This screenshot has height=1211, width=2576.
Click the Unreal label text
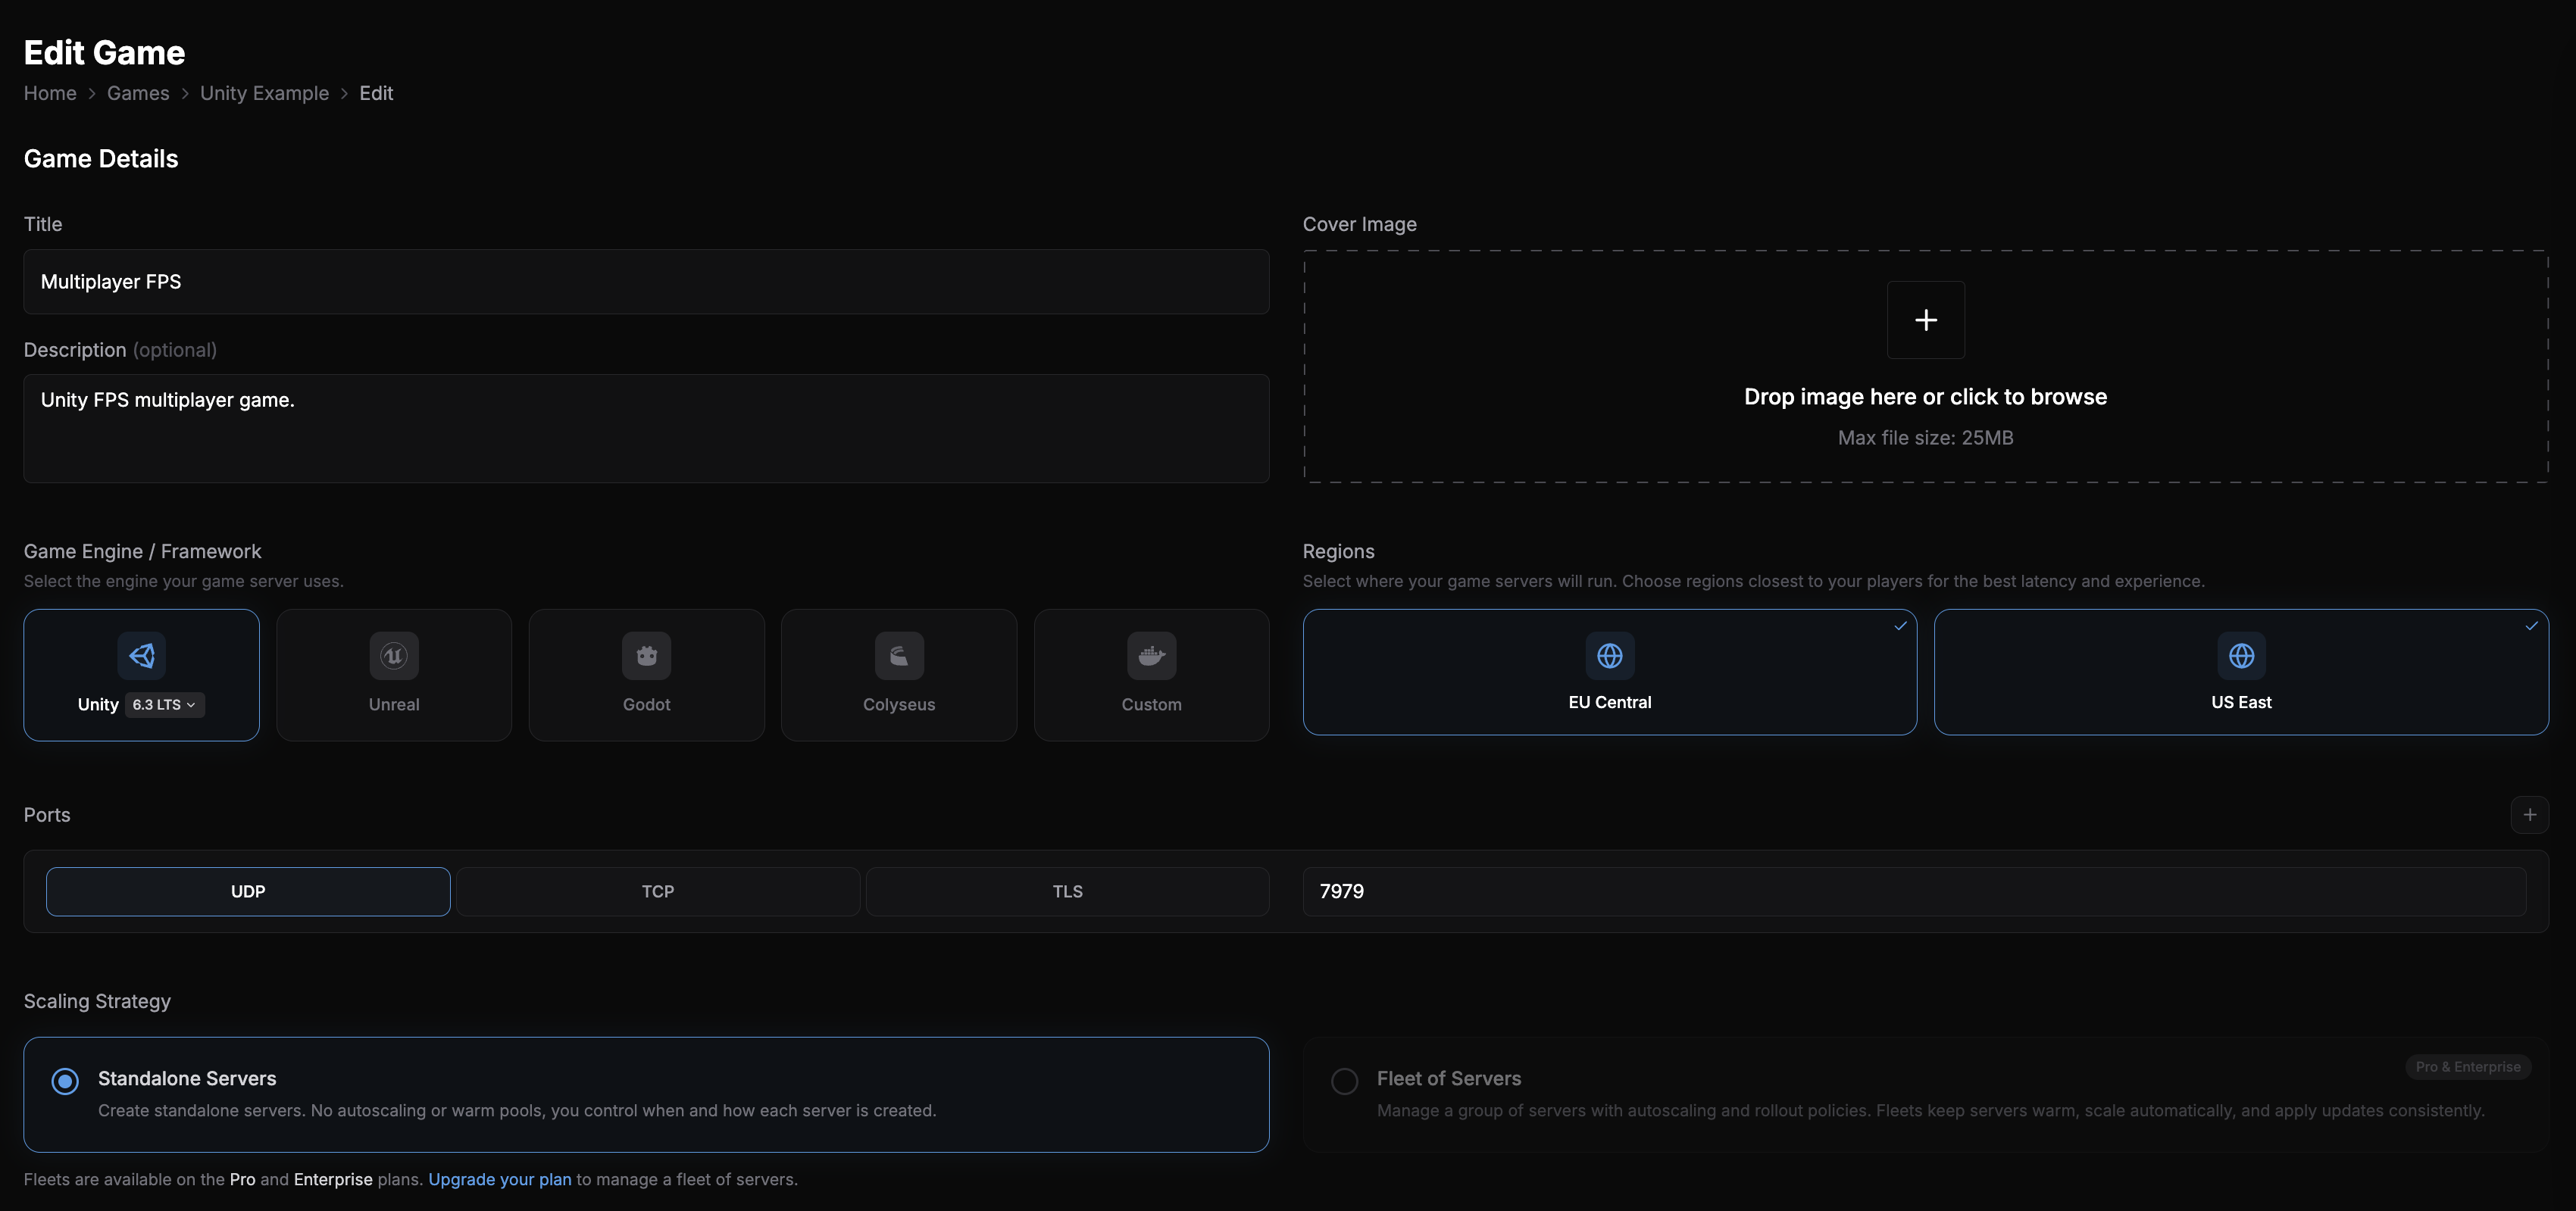pyautogui.click(x=394, y=705)
